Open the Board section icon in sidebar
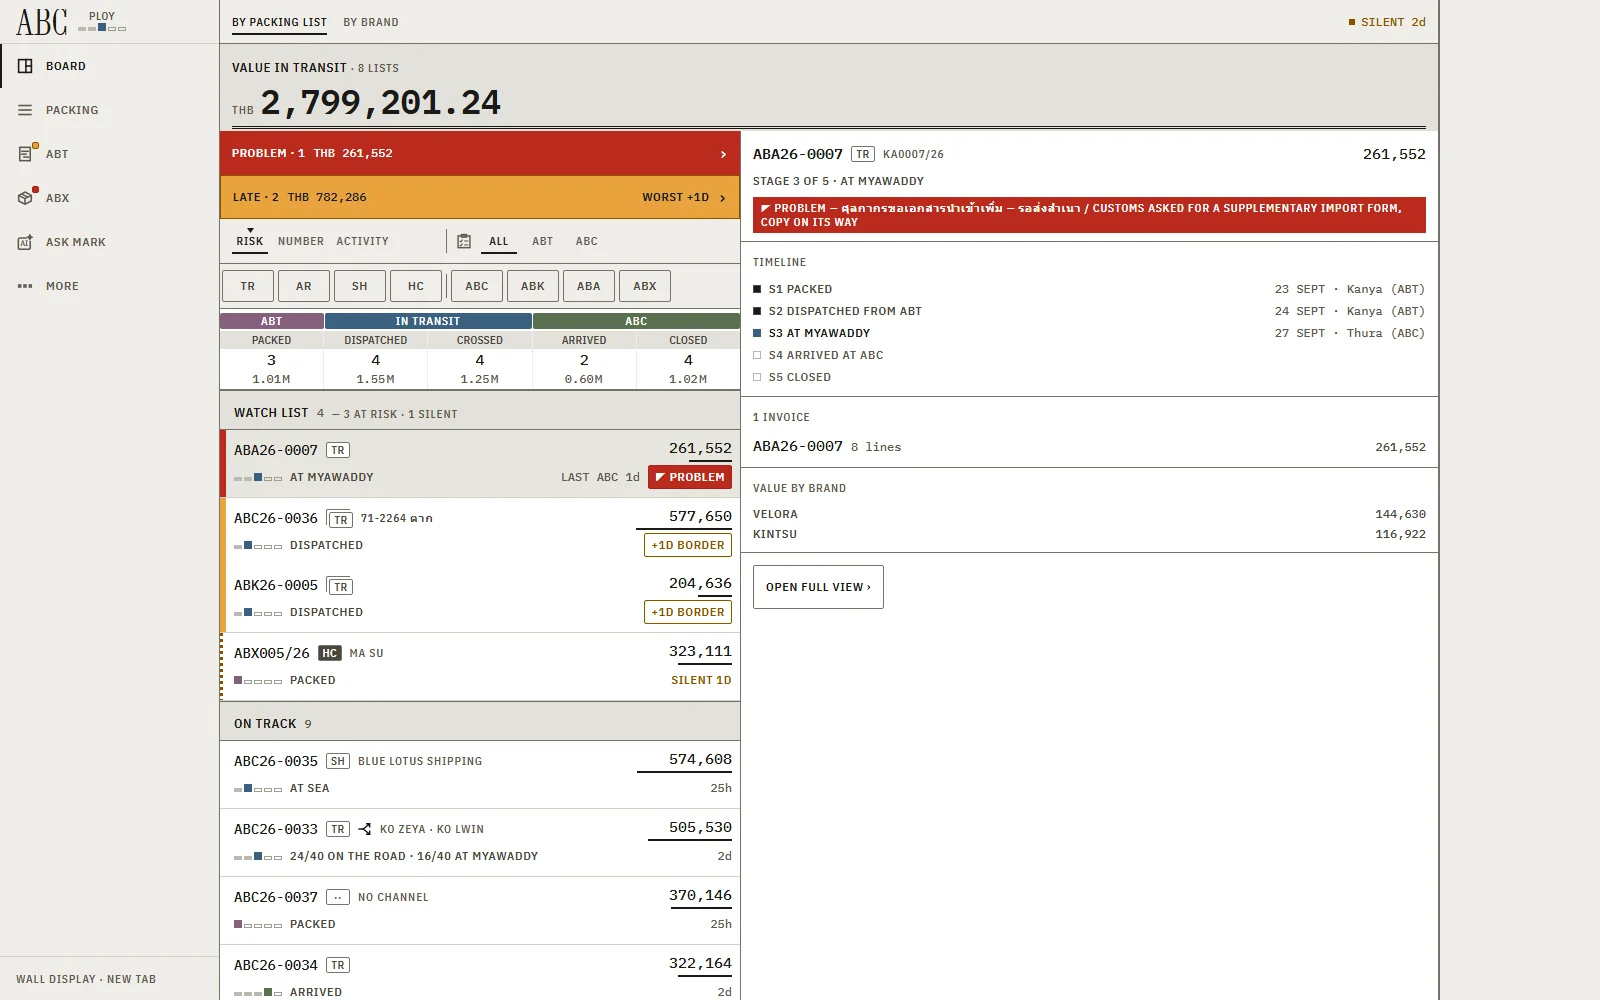 coord(25,66)
